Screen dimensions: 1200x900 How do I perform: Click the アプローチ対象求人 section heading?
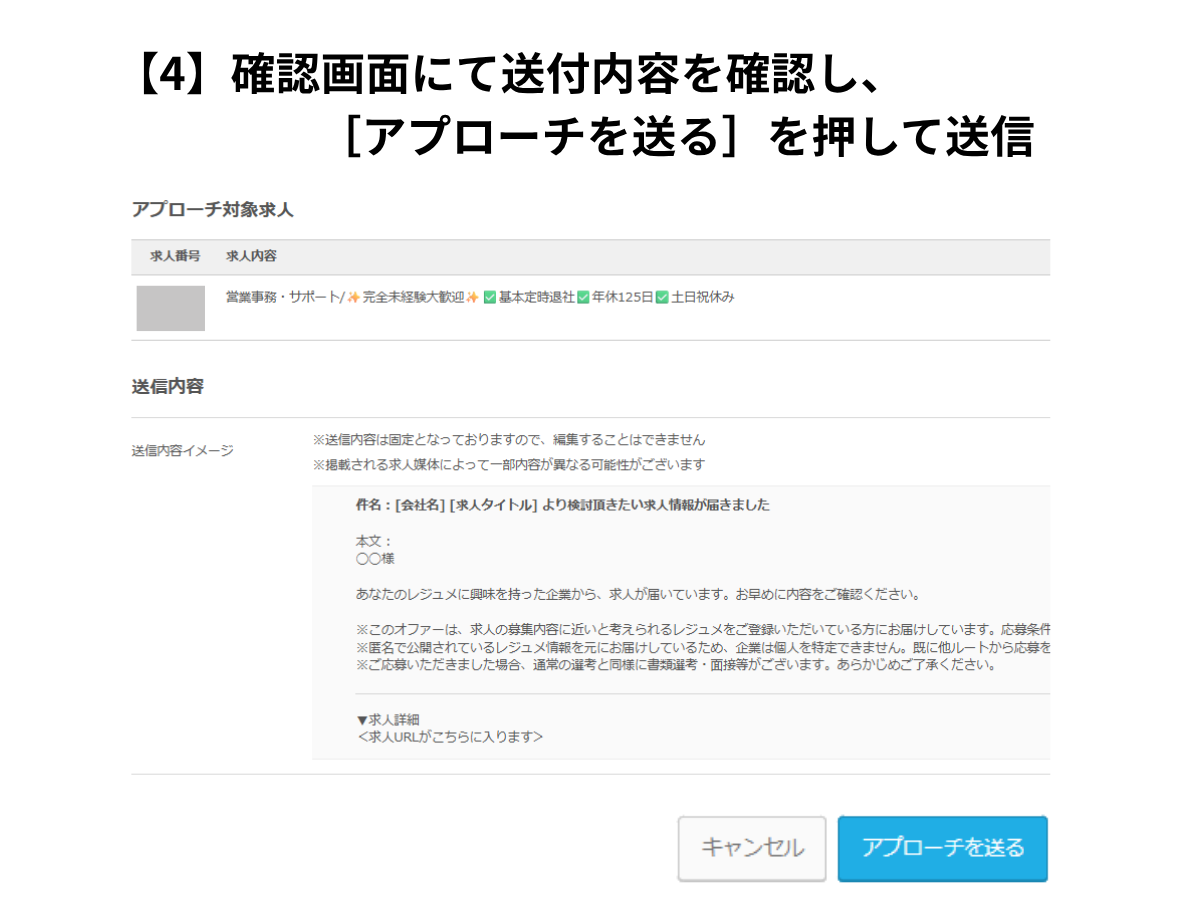click(212, 210)
